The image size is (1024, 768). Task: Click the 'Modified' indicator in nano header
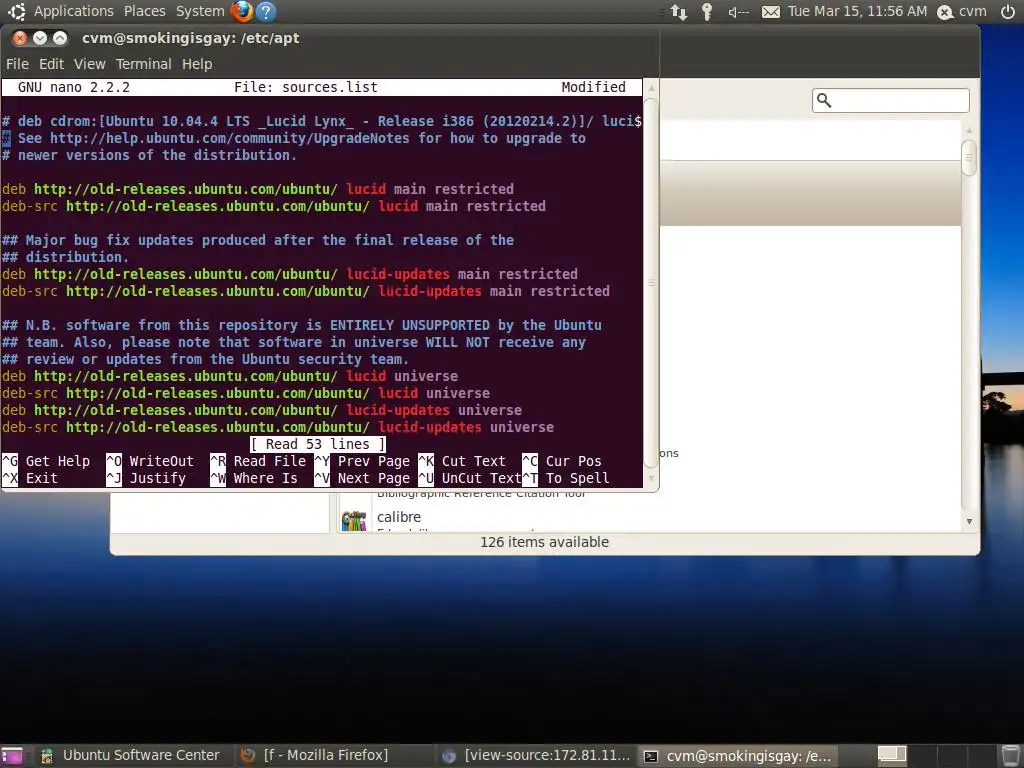pos(593,87)
